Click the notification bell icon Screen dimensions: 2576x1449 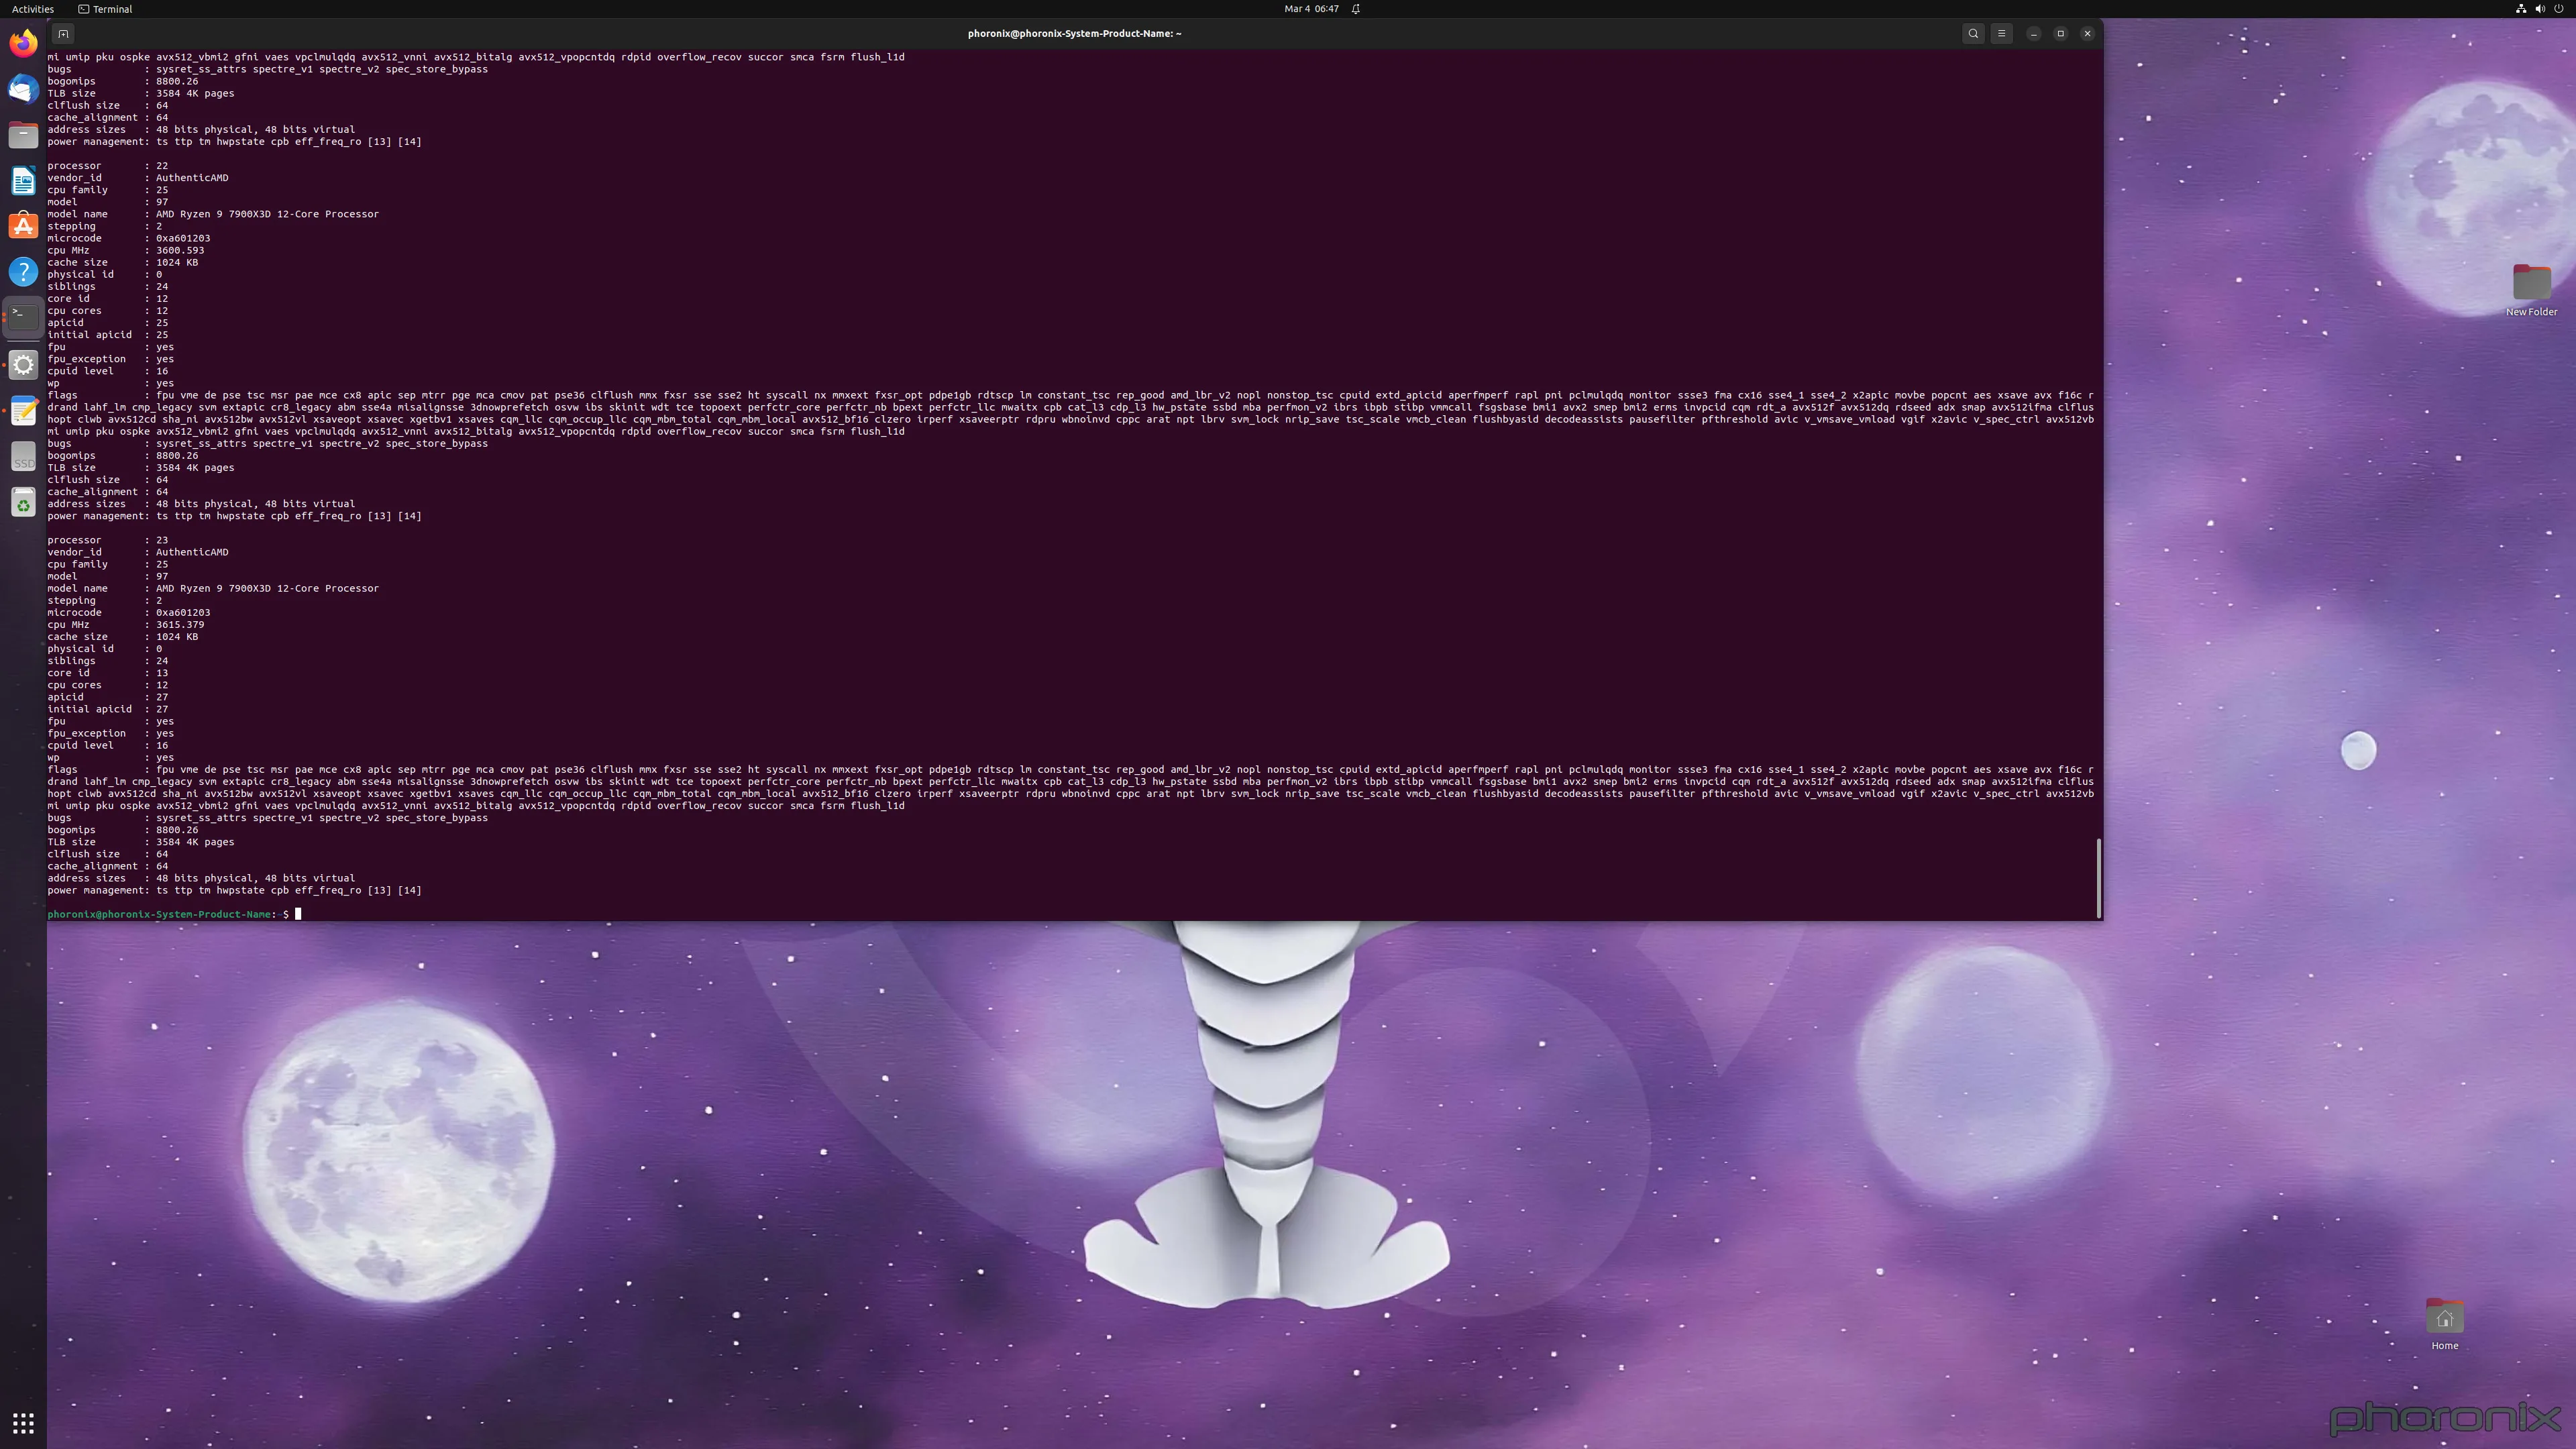click(x=1356, y=9)
